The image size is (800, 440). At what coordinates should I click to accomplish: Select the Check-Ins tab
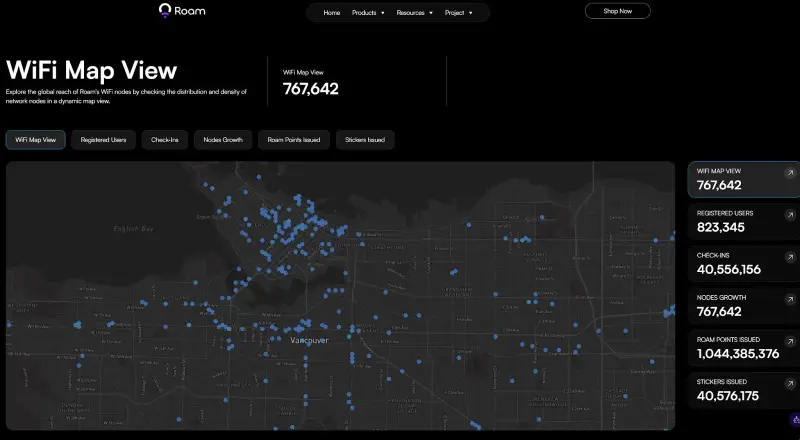pos(164,140)
